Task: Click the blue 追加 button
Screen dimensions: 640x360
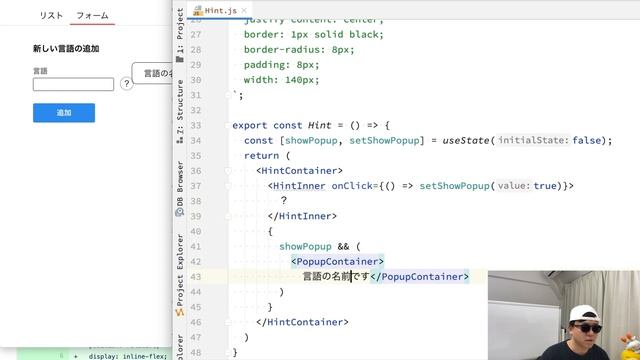Action: pos(64,113)
